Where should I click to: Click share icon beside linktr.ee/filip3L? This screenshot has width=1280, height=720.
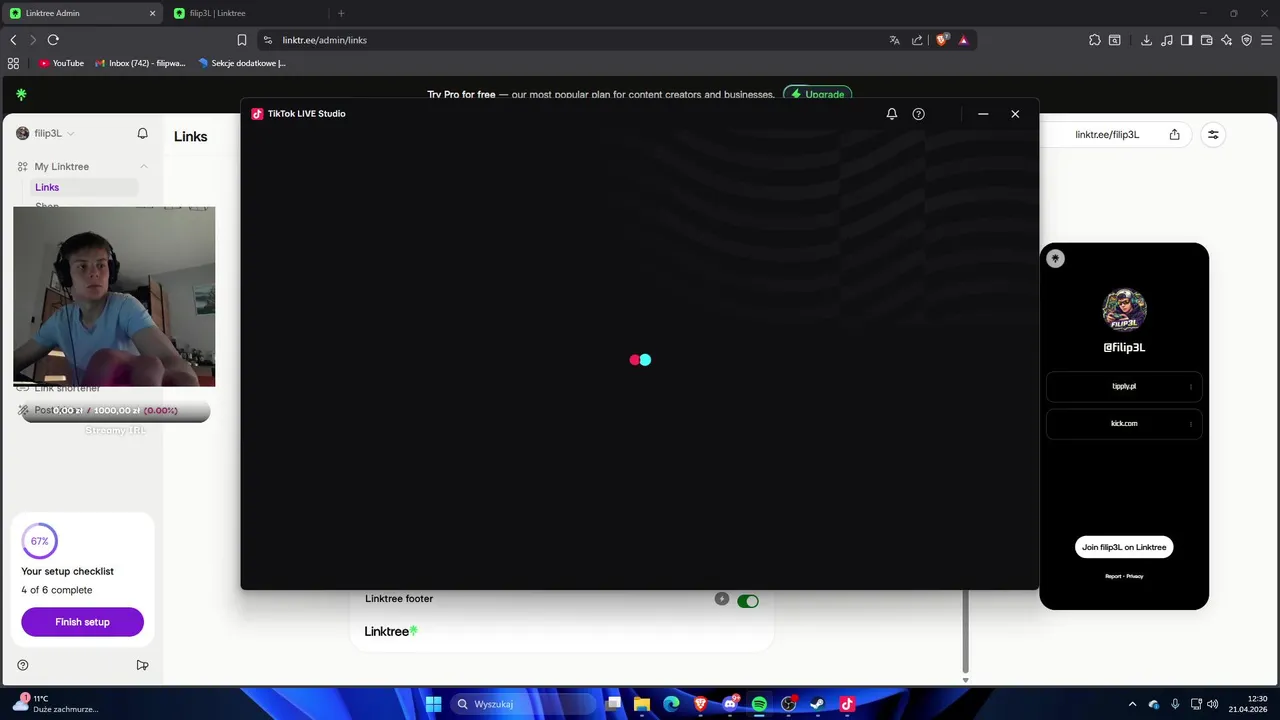pyautogui.click(x=1175, y=134)
